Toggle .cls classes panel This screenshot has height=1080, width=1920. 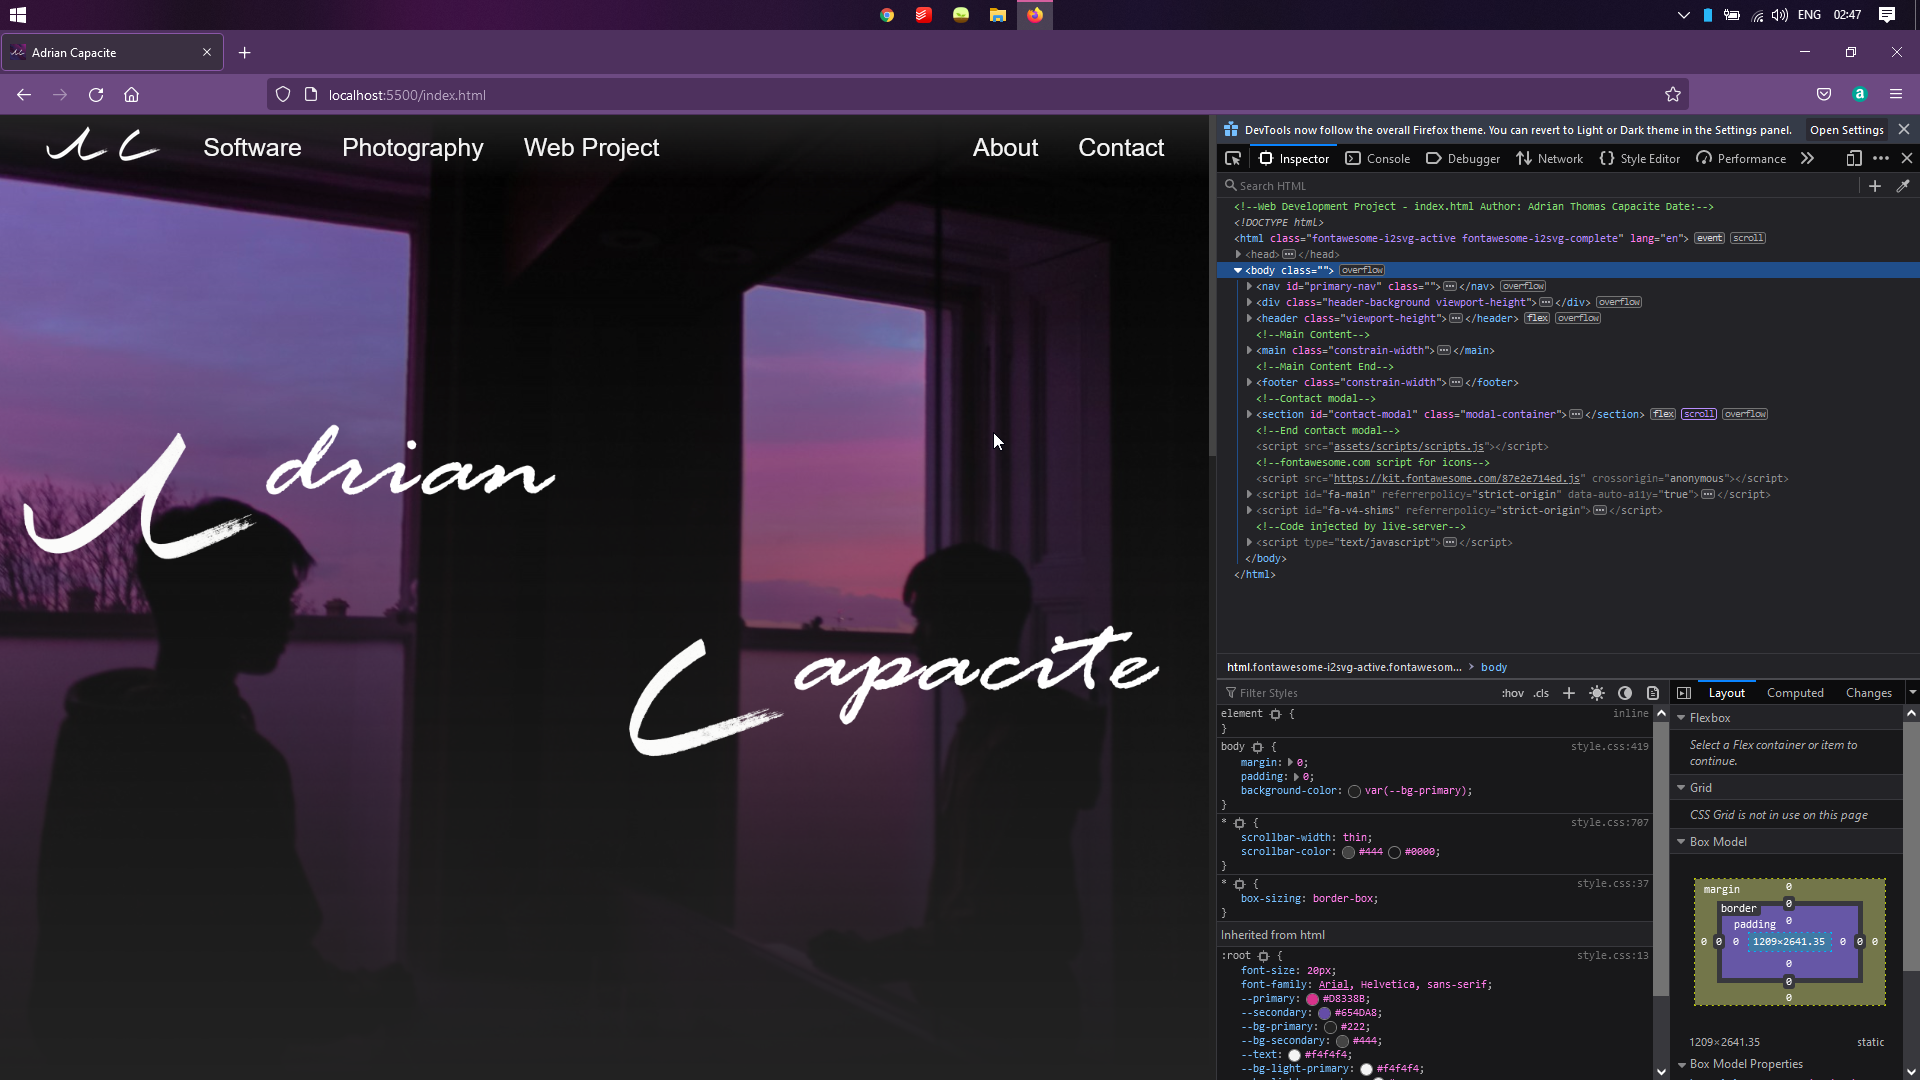coord(1541,693)
